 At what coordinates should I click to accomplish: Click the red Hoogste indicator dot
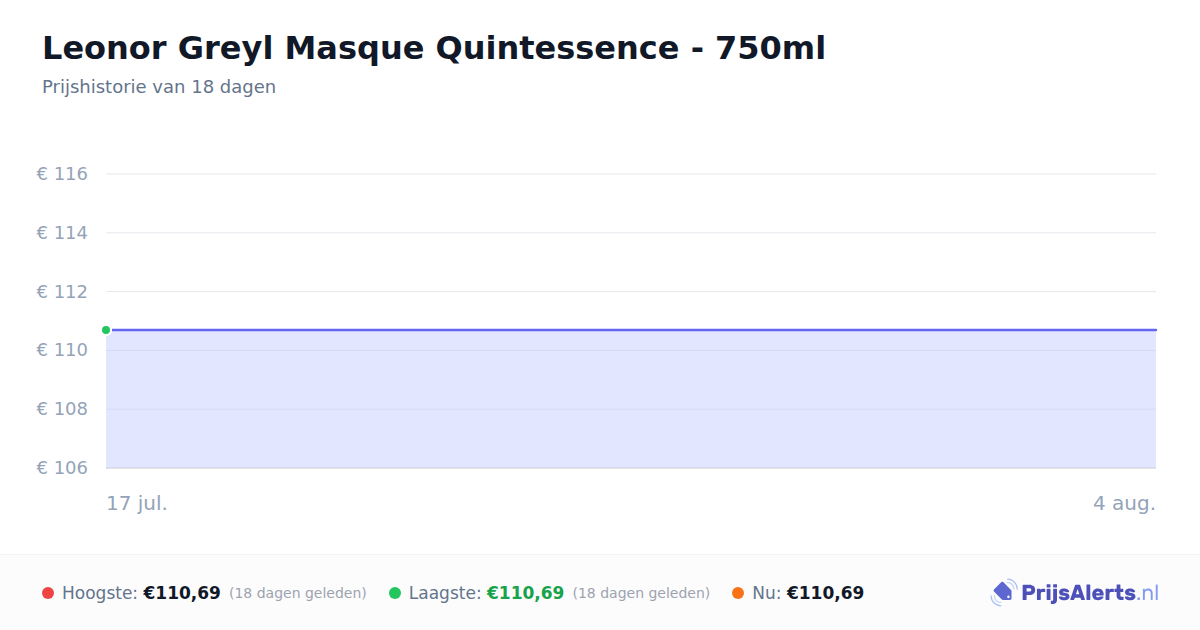point(48,593)
